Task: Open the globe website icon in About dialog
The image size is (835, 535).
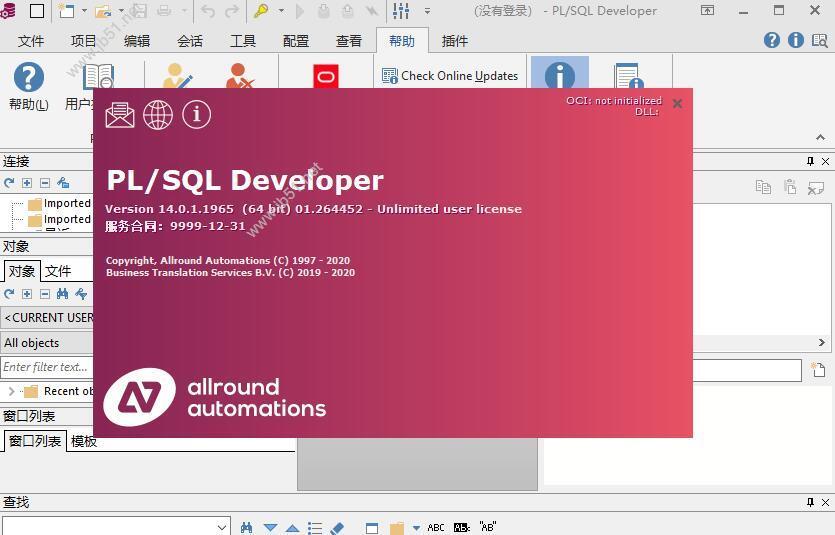Action: coord(158,114)
